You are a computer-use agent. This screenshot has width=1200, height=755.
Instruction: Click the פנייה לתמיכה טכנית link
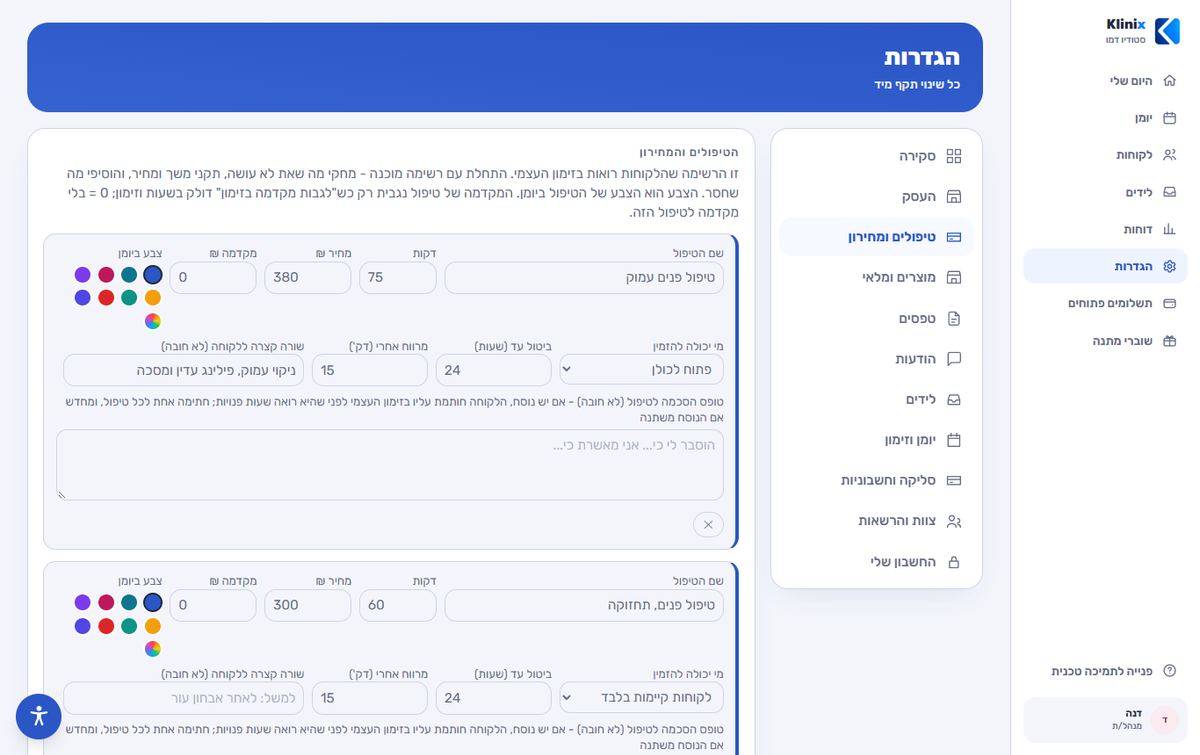point(1106,671)
